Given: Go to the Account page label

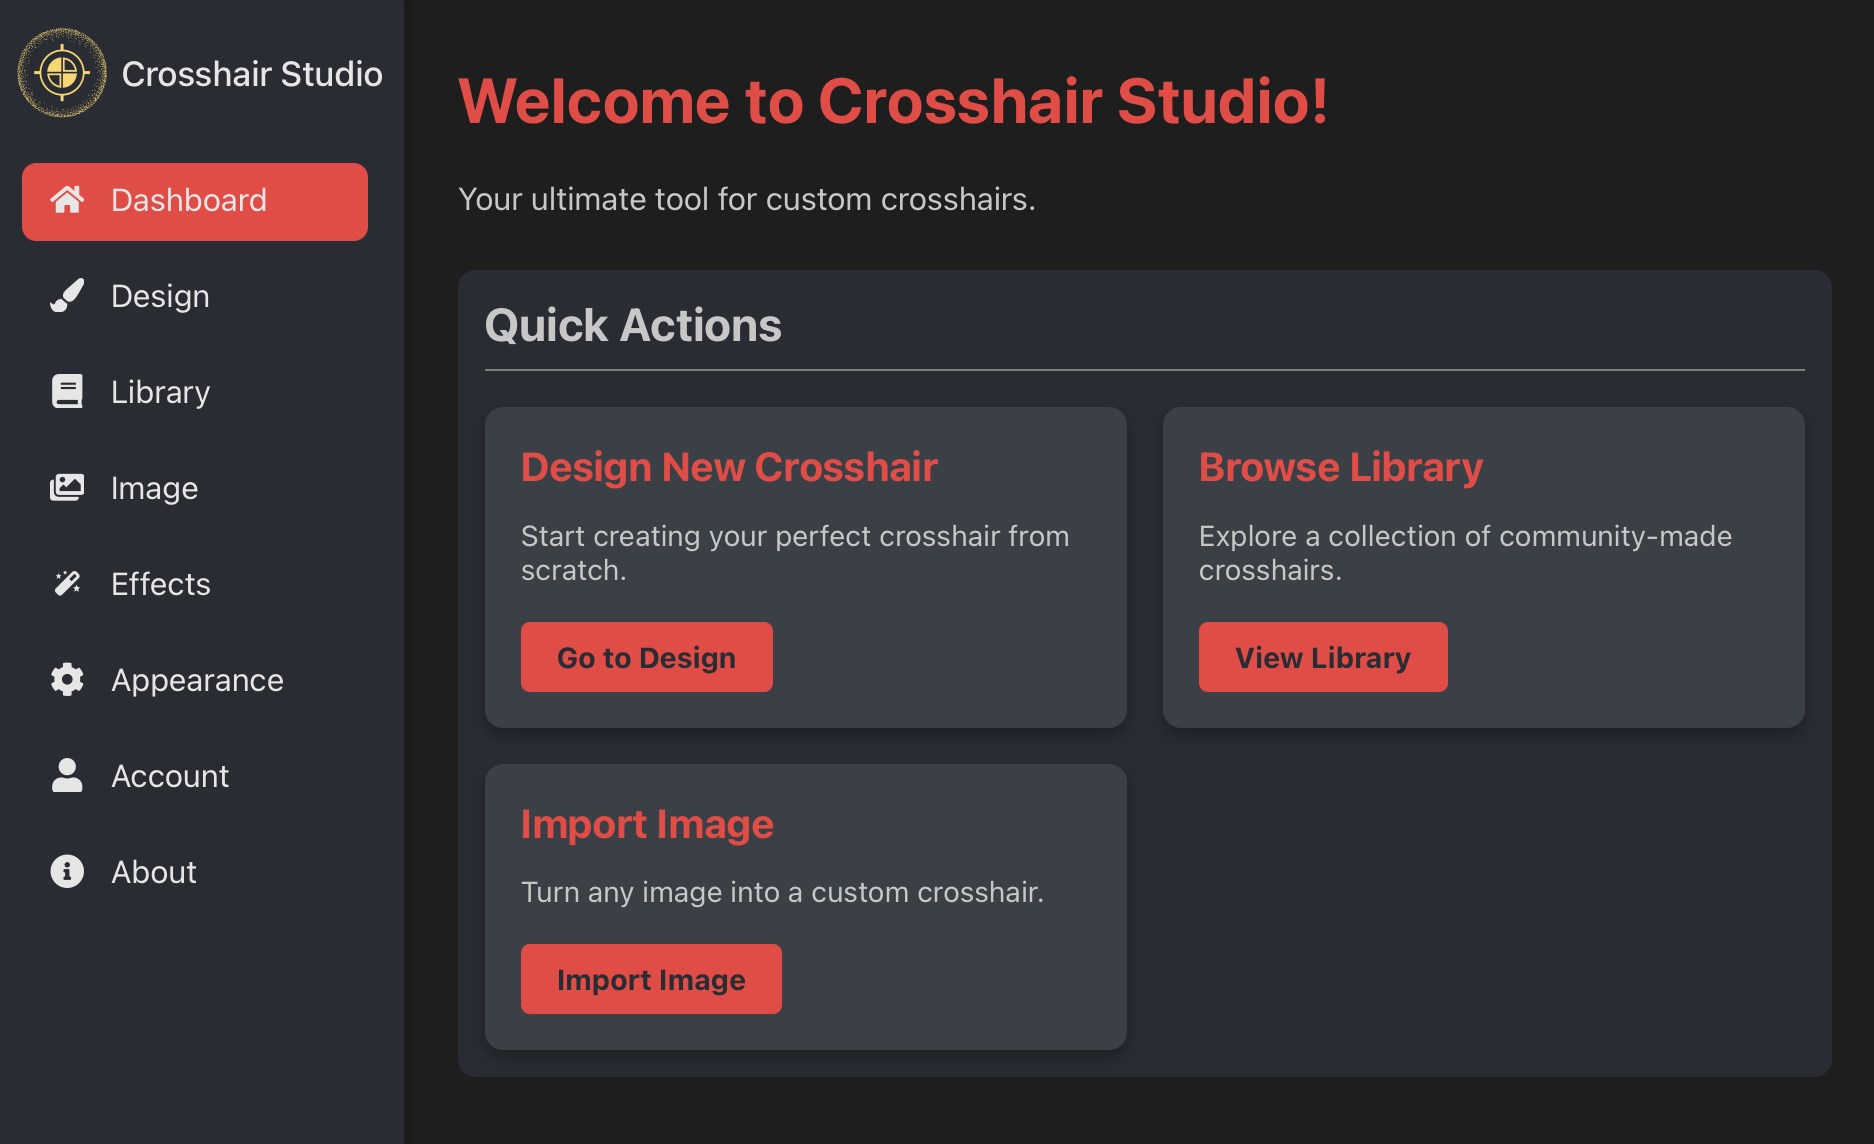Looking at the screenshot, I should [170, 776].
